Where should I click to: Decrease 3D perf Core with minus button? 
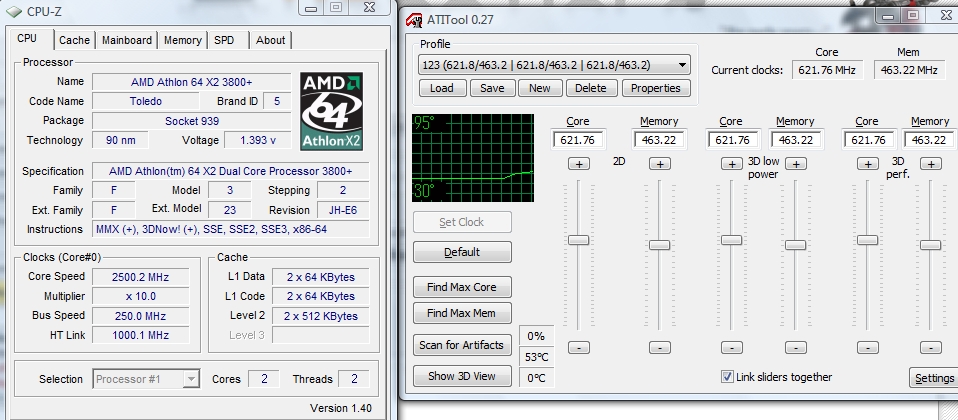point(868,348)
